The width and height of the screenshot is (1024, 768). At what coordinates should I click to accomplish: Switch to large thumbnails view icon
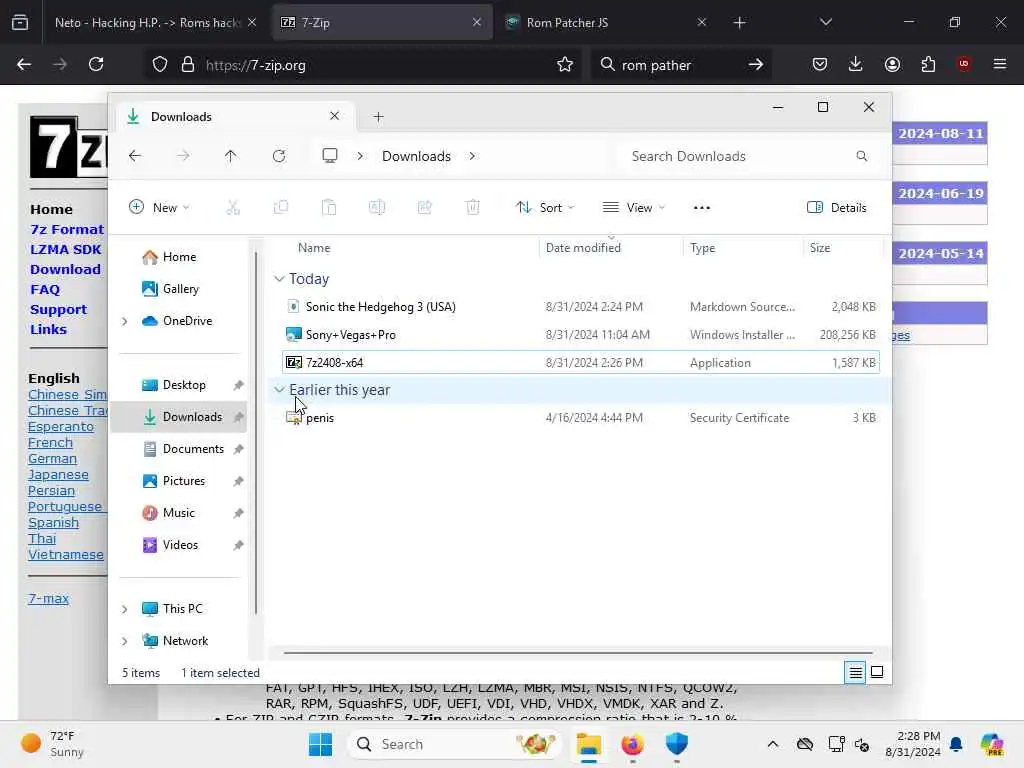click(x=877, y=672)
